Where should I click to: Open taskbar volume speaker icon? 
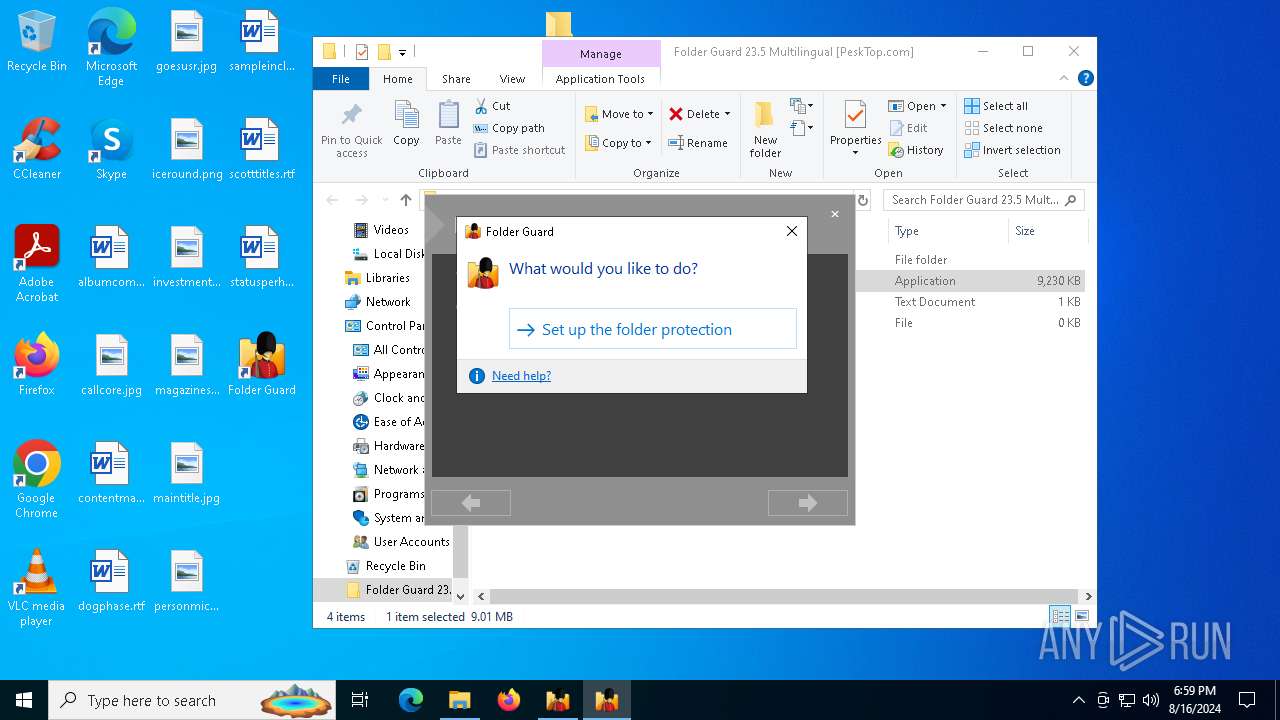1151,700
